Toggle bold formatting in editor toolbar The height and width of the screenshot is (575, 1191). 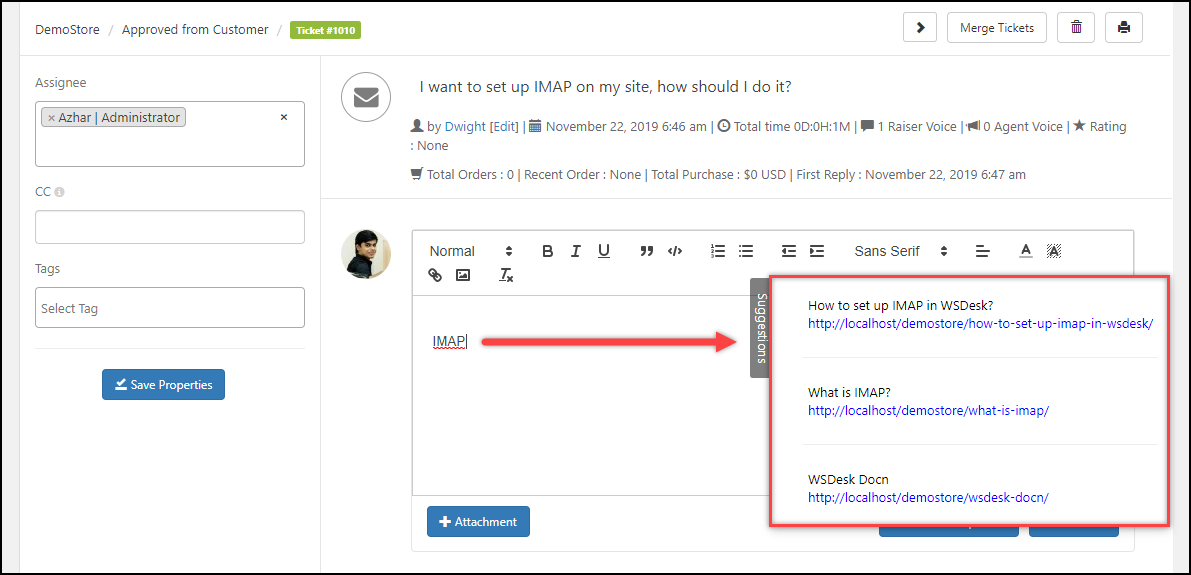[547, 251]
